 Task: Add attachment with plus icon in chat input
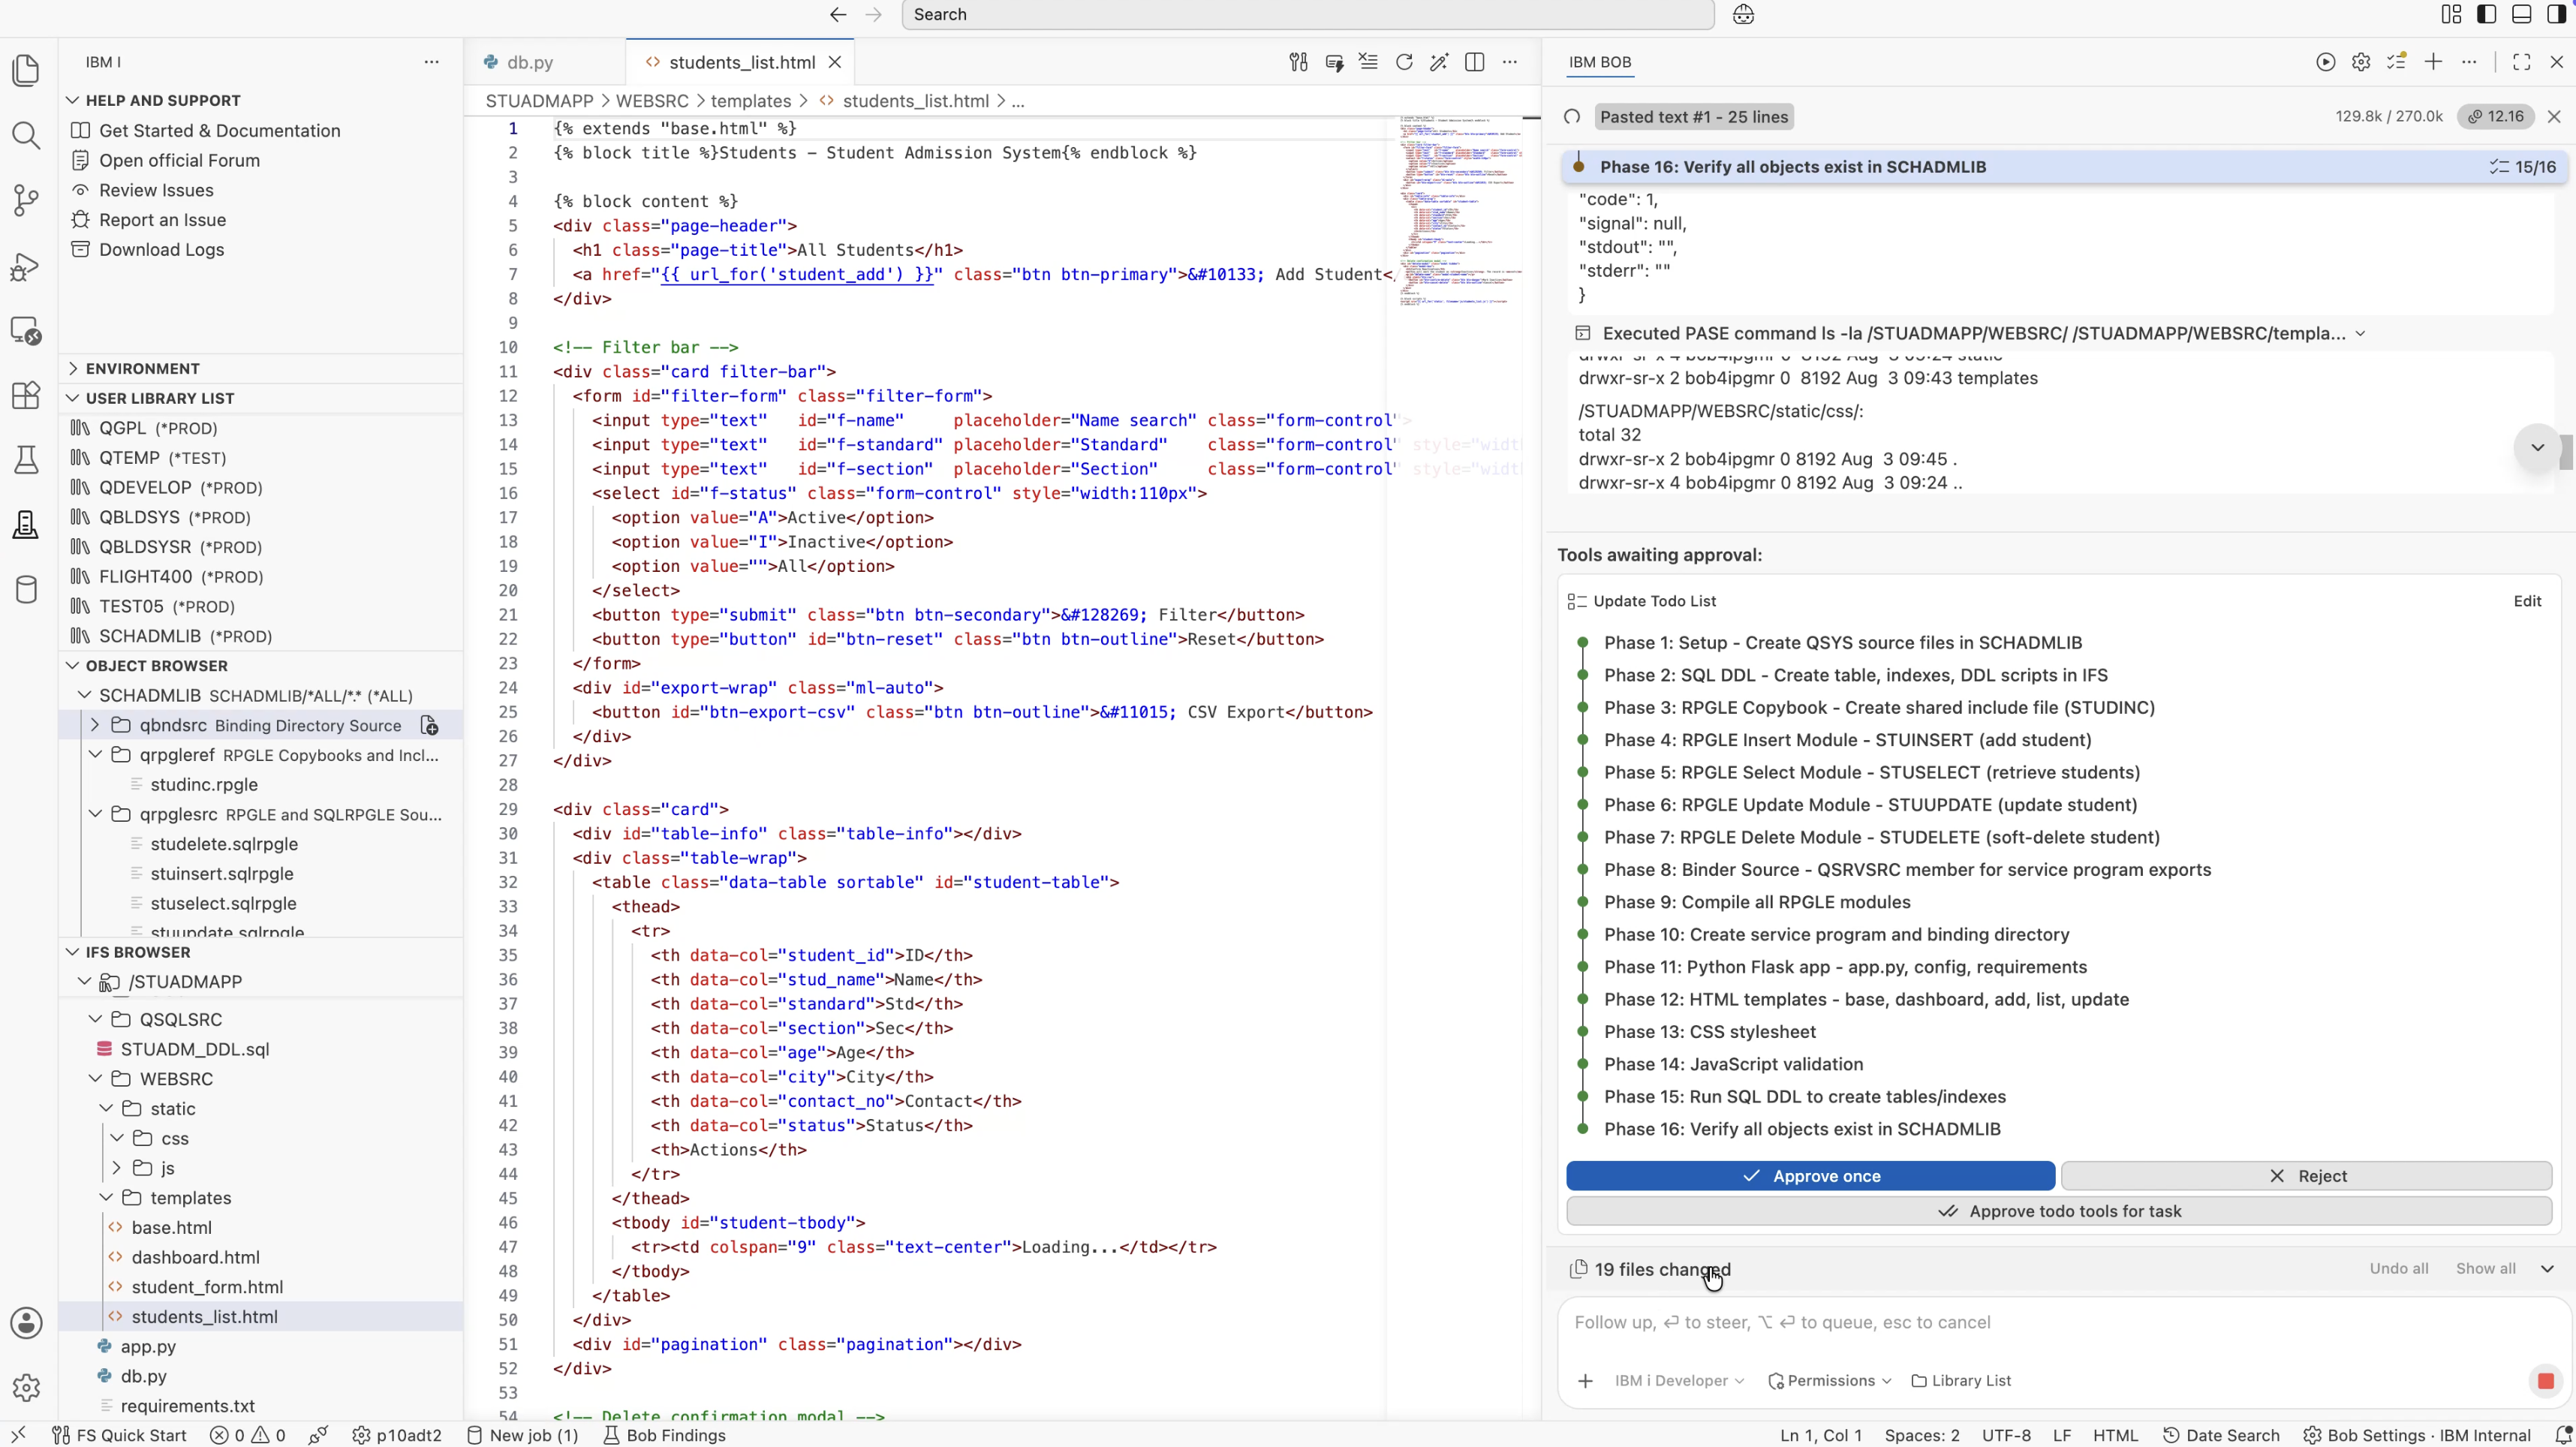pos(1585,1381)
